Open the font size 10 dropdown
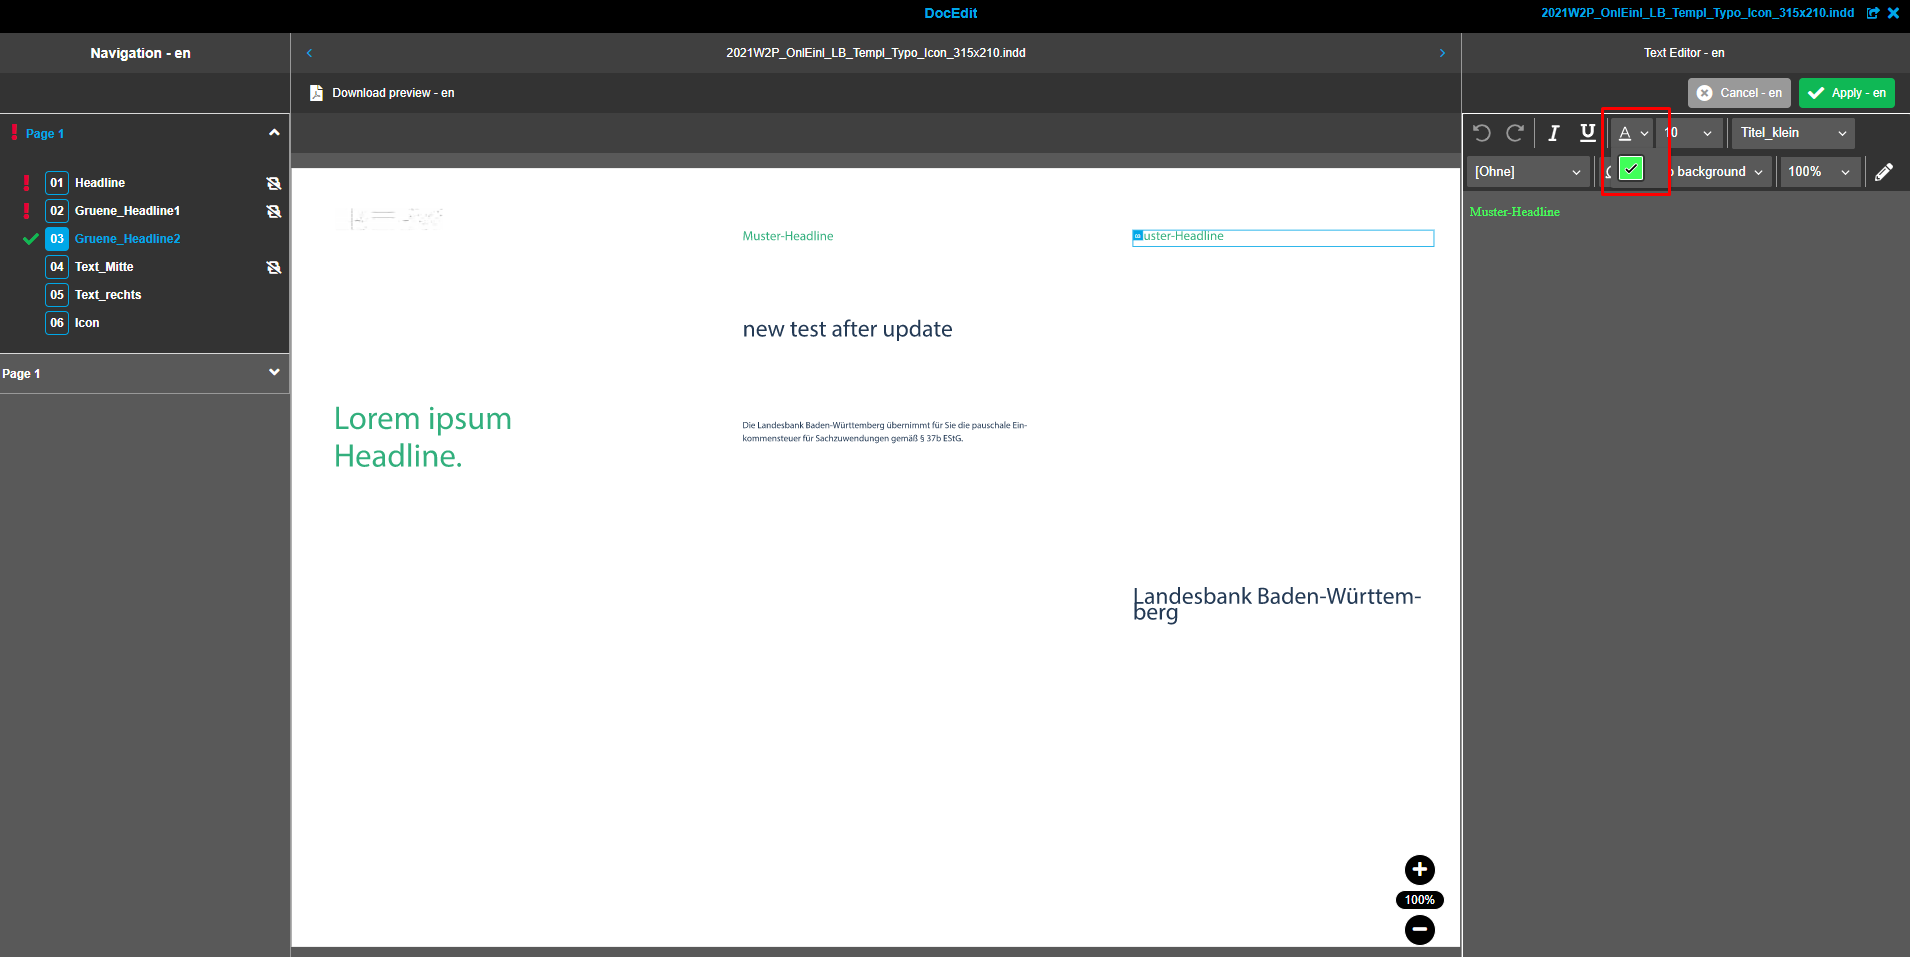Image resolution: width=1910 pixels, height=957 pixels. pos(1688,133)
